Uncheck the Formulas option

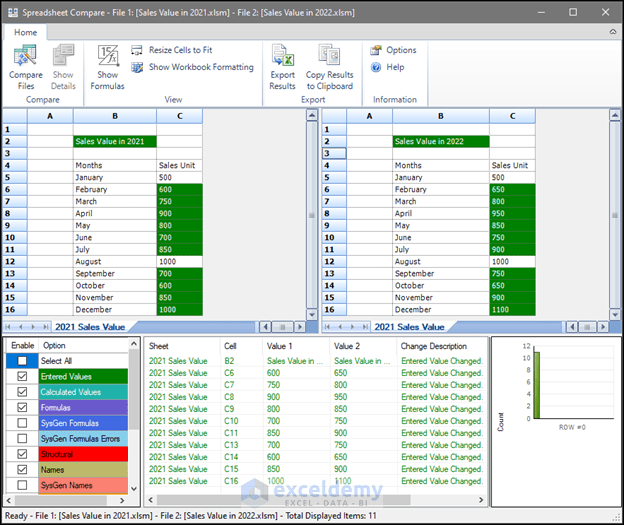point(22,407)
